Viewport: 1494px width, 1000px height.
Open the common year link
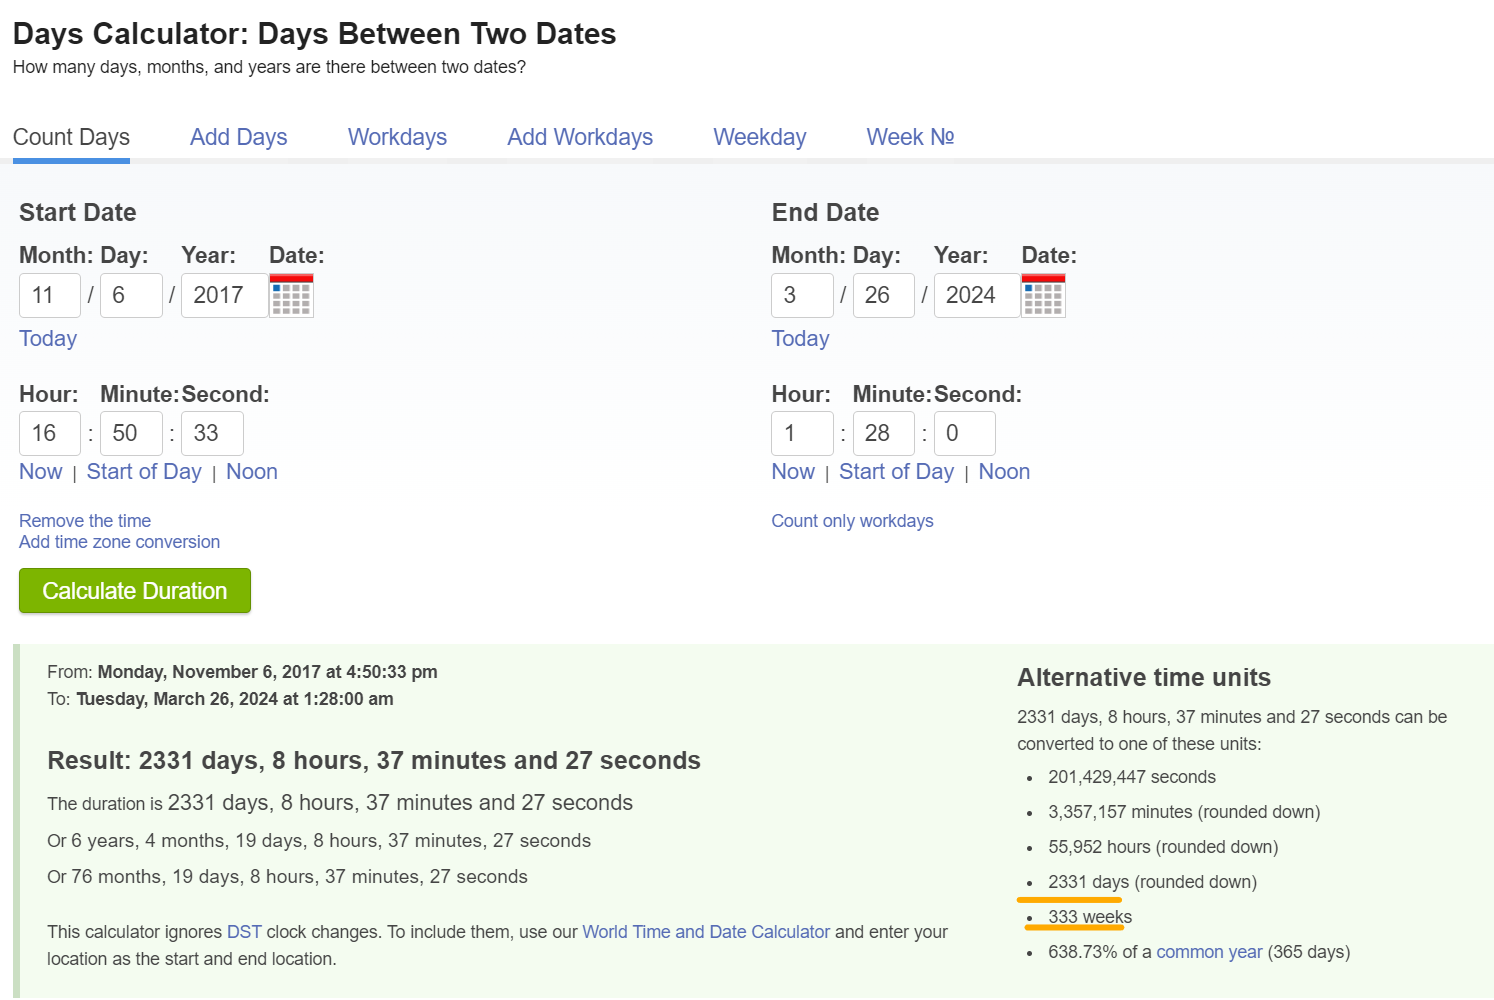[x=1209, y=952]
